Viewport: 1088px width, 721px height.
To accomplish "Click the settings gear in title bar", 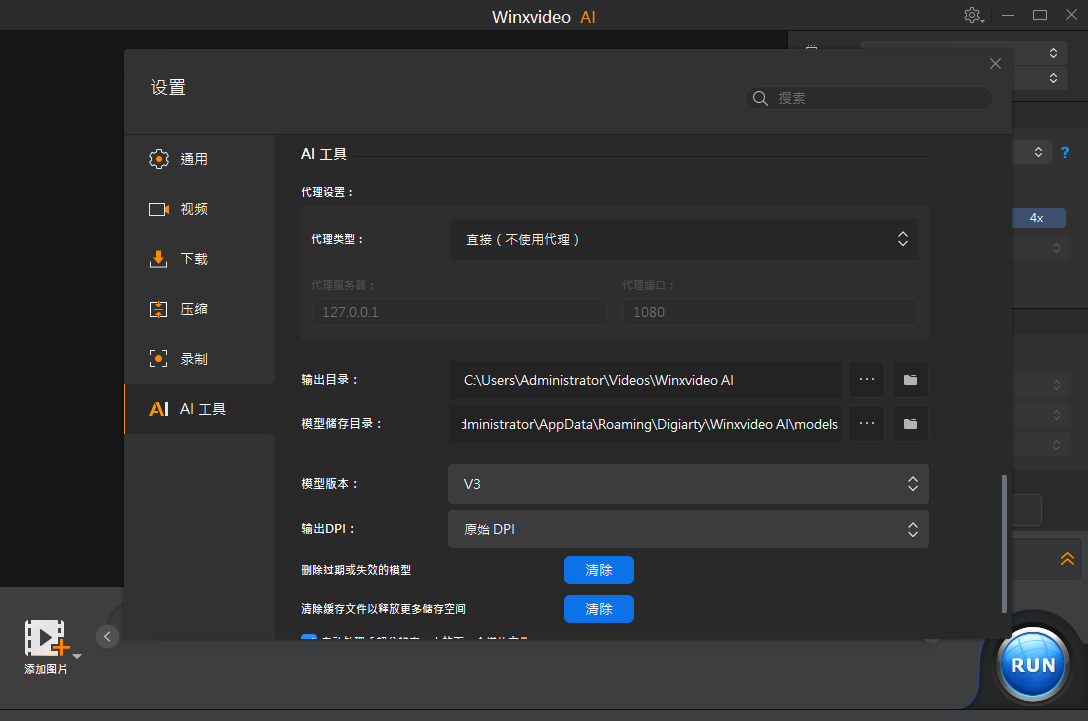I will click(972, 15).
